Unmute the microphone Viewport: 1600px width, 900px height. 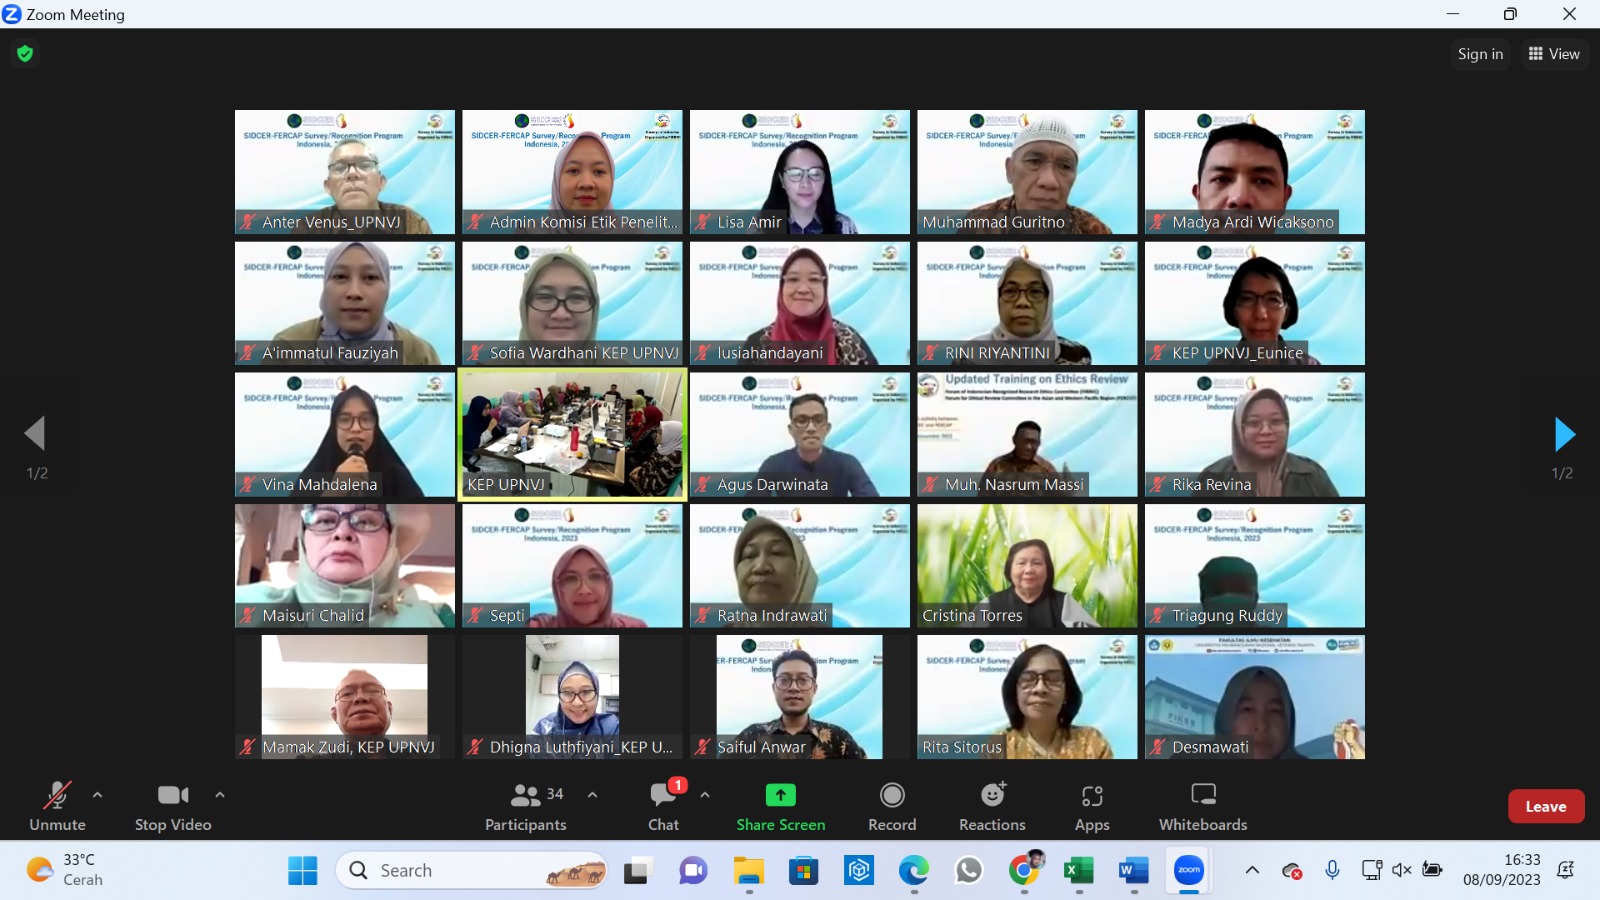coord(57,807)
